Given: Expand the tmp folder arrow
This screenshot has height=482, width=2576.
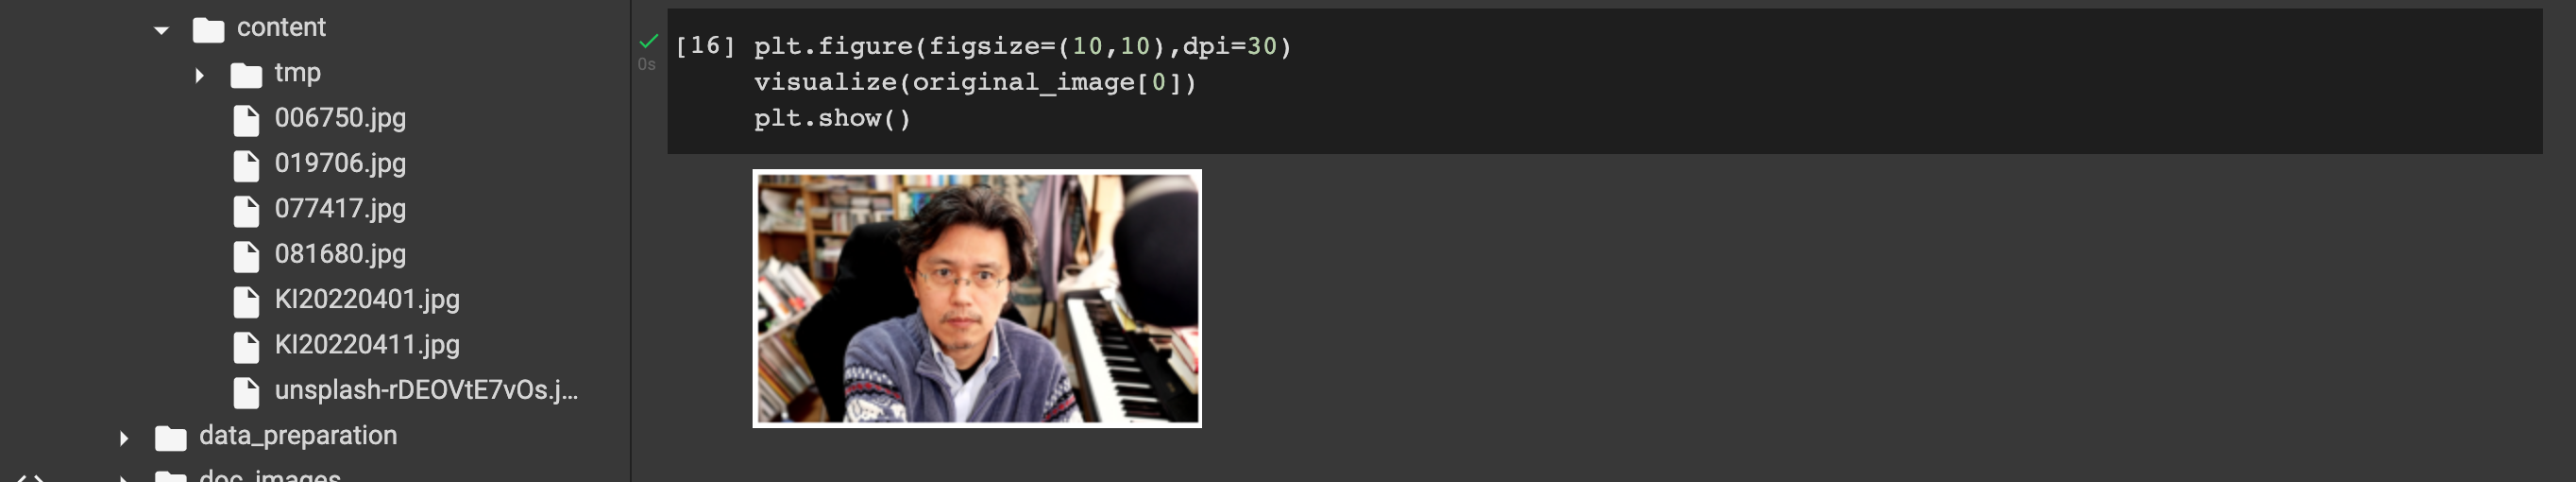Looking at the screenshot, I should pos(199,75).
